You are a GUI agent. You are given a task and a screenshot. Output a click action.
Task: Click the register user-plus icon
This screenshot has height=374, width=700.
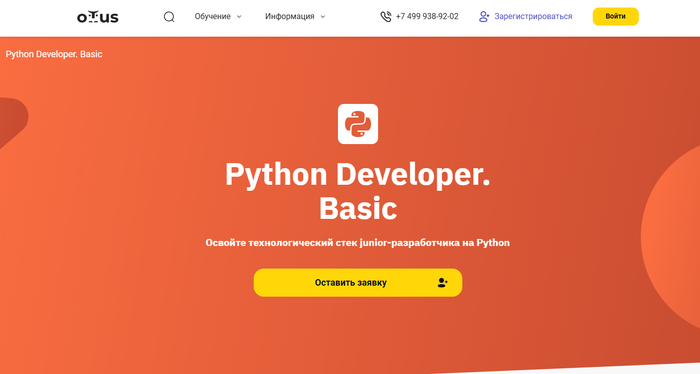tap(484, 17)
